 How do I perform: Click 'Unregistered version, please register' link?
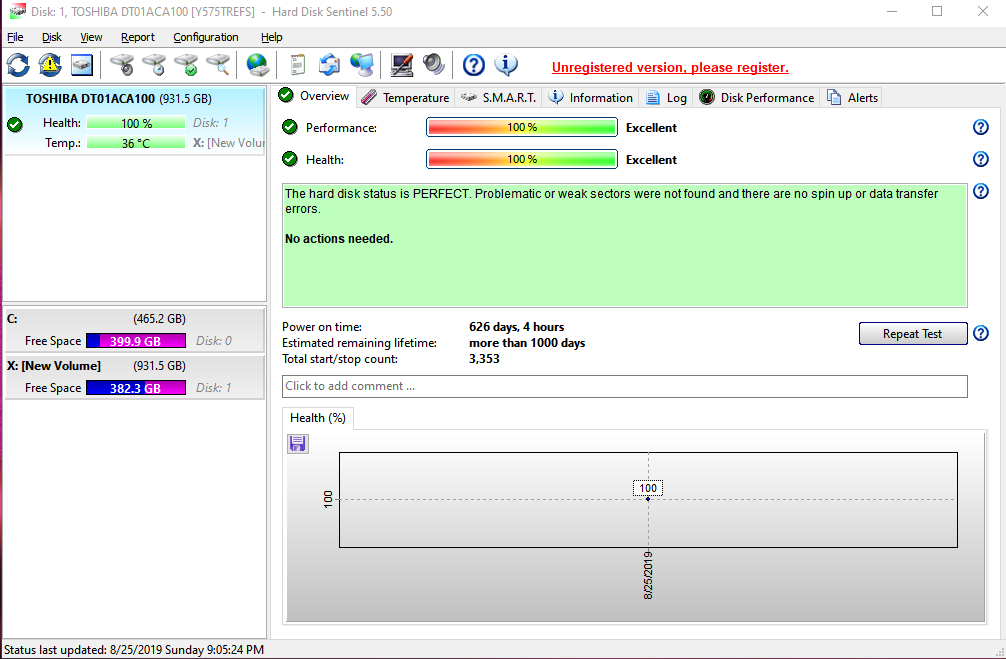pyautogui.click(x=670, y=67)
